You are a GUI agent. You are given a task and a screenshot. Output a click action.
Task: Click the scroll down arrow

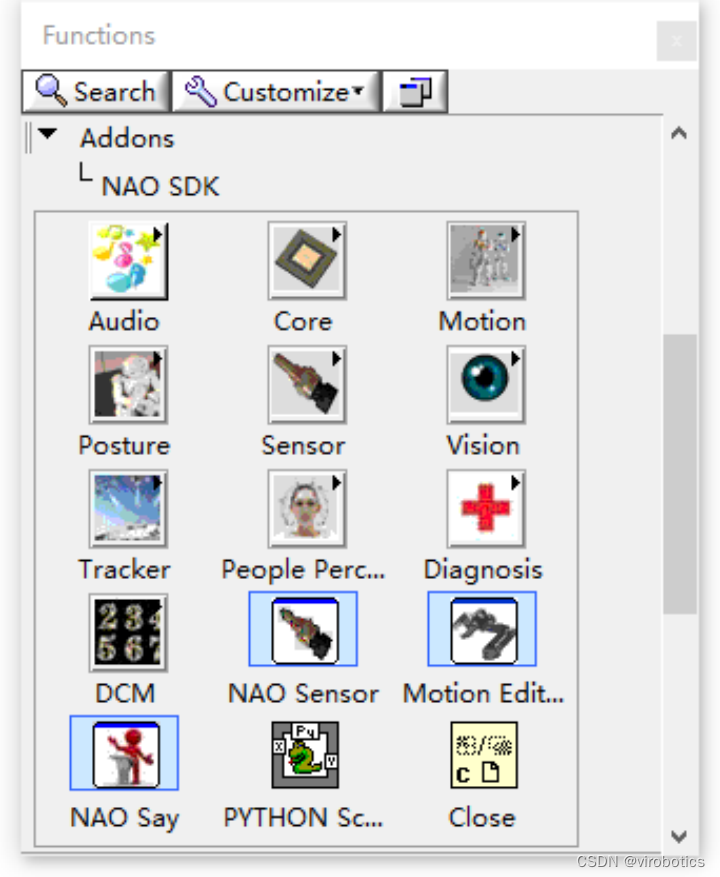tap(679, 837)
